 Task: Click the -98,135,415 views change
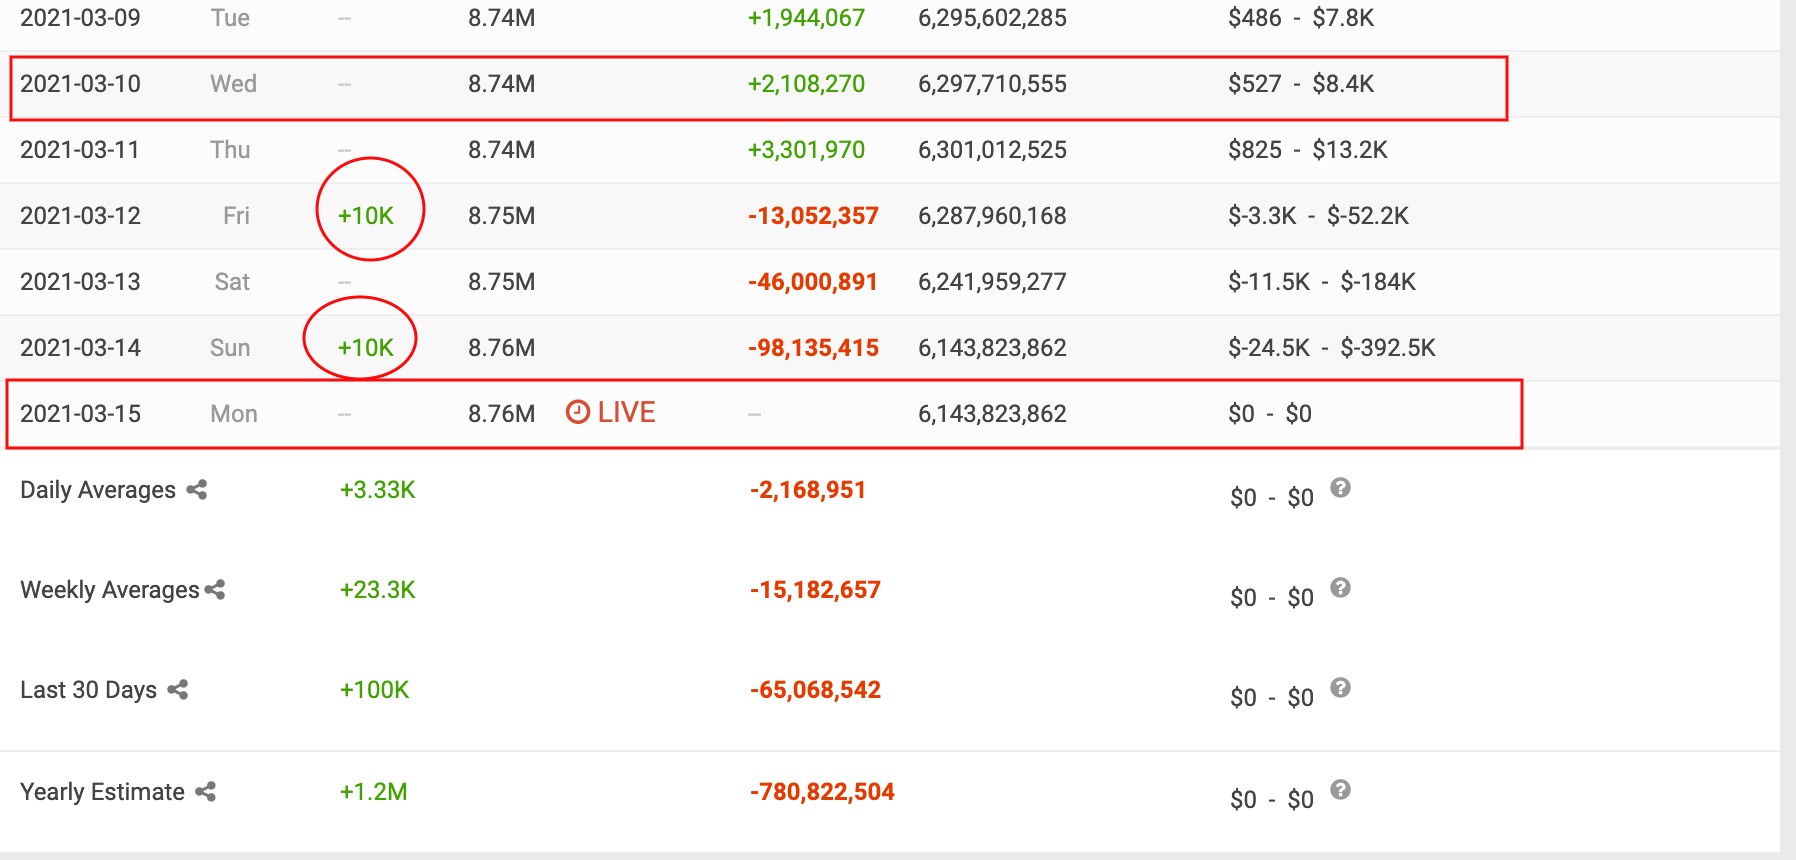pos(813,348)
